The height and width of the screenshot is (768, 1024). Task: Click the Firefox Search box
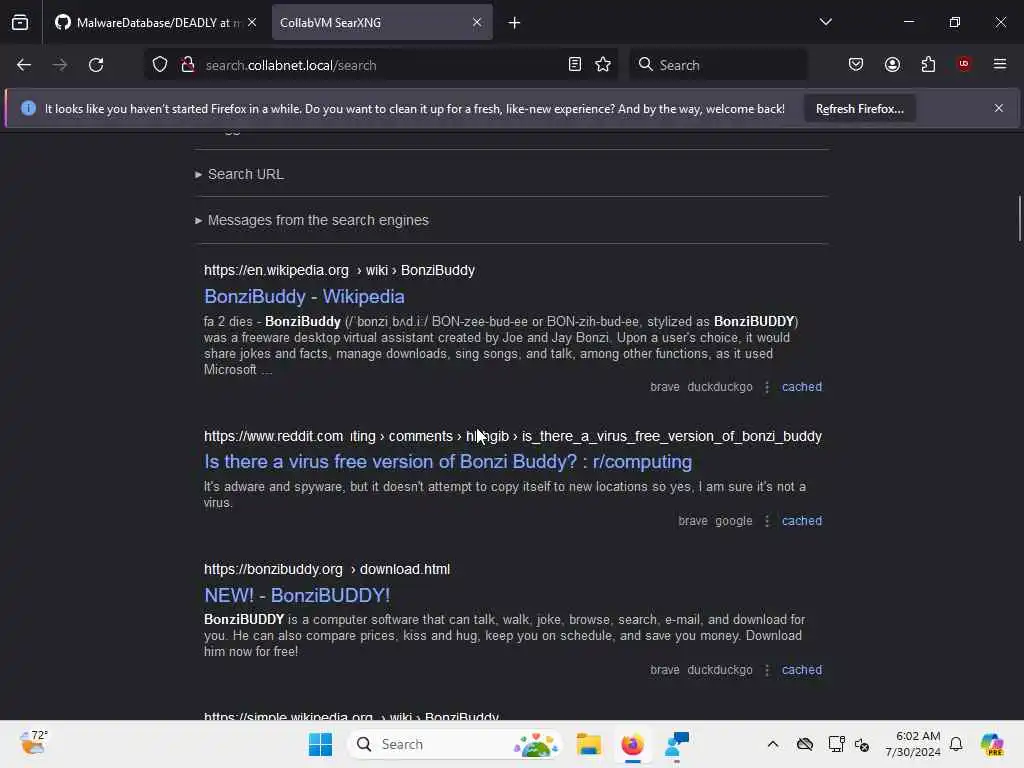tap(718, 65)
